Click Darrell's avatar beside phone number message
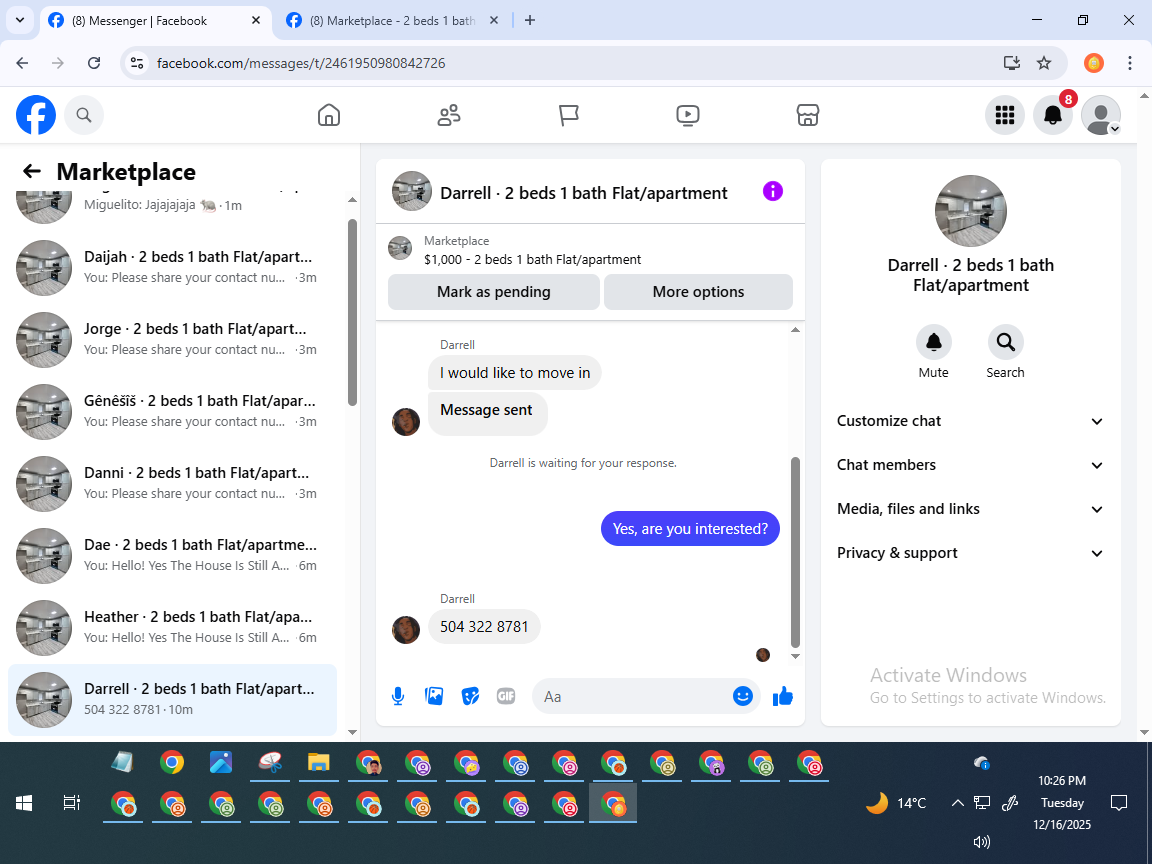This screenshot has height=864, width=1152. click(x=406, y=630)
